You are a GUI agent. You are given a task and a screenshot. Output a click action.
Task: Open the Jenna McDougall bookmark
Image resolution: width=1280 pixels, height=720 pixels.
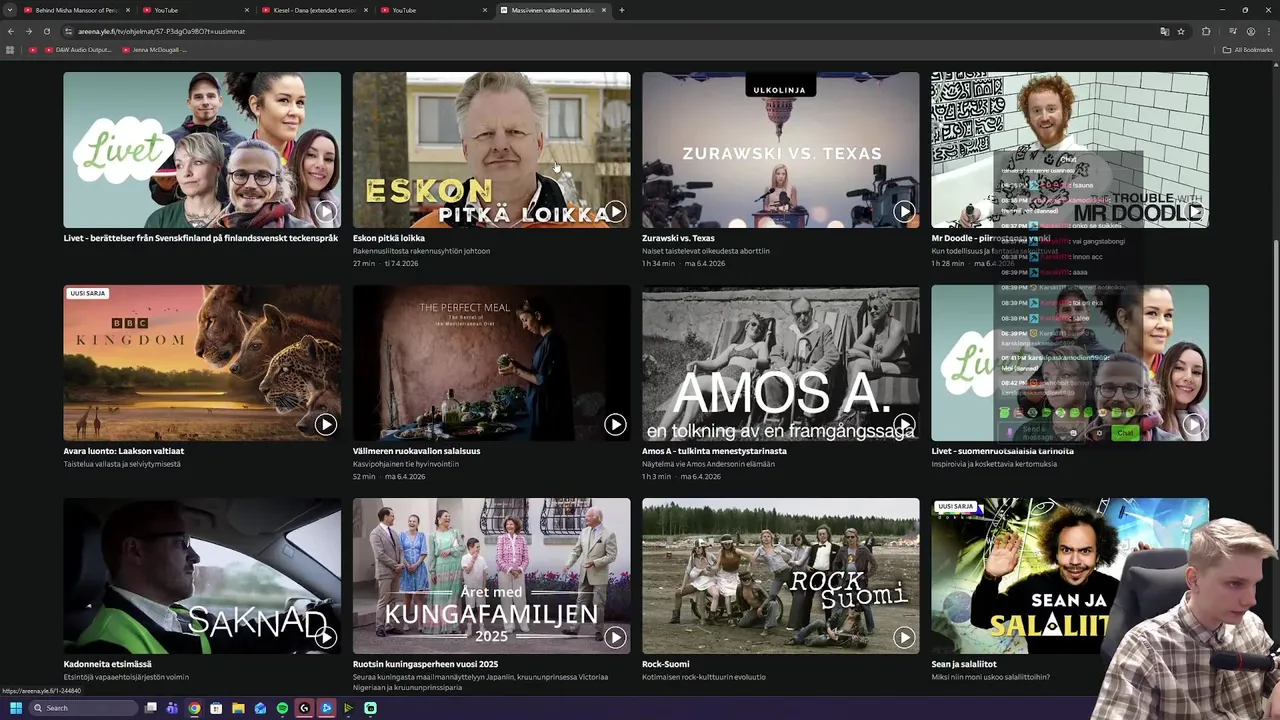[x=154, y=50]
